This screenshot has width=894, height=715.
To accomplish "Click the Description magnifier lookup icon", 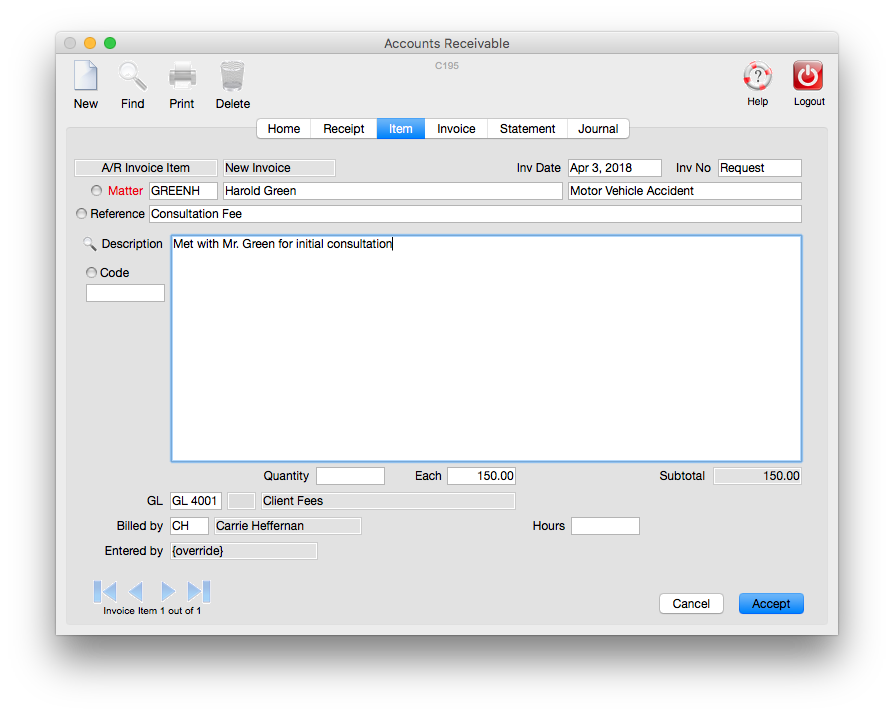I will [x=91, y=244].
